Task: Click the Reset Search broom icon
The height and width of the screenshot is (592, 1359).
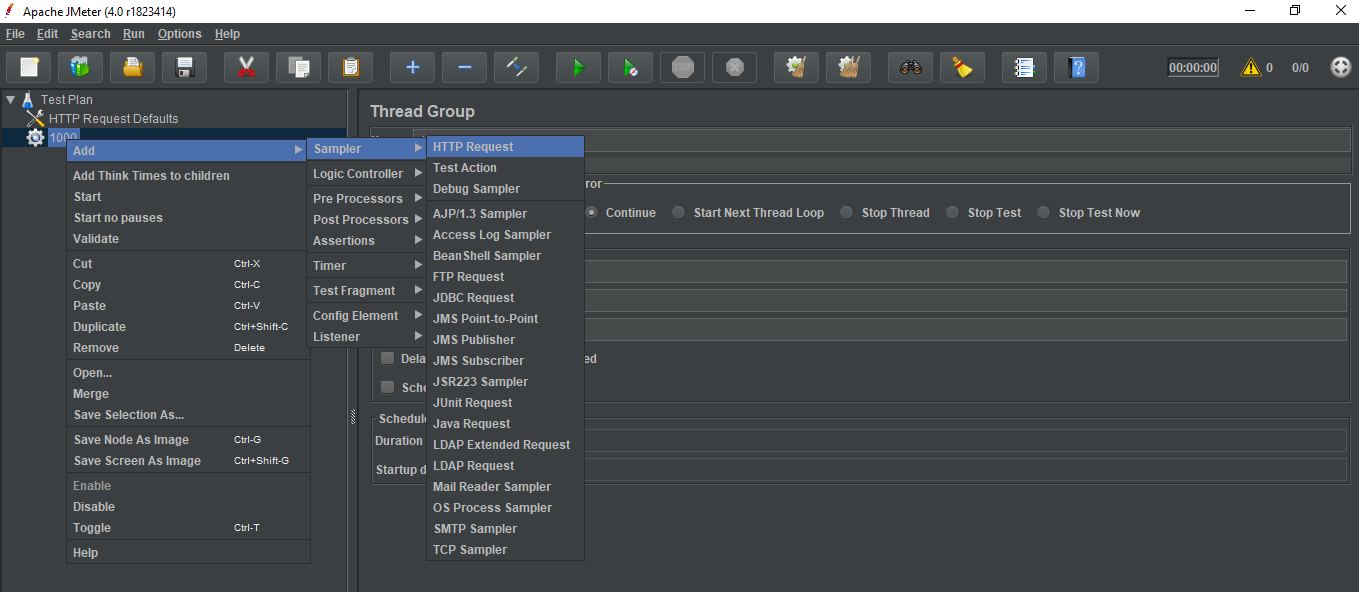Action: 962,68
